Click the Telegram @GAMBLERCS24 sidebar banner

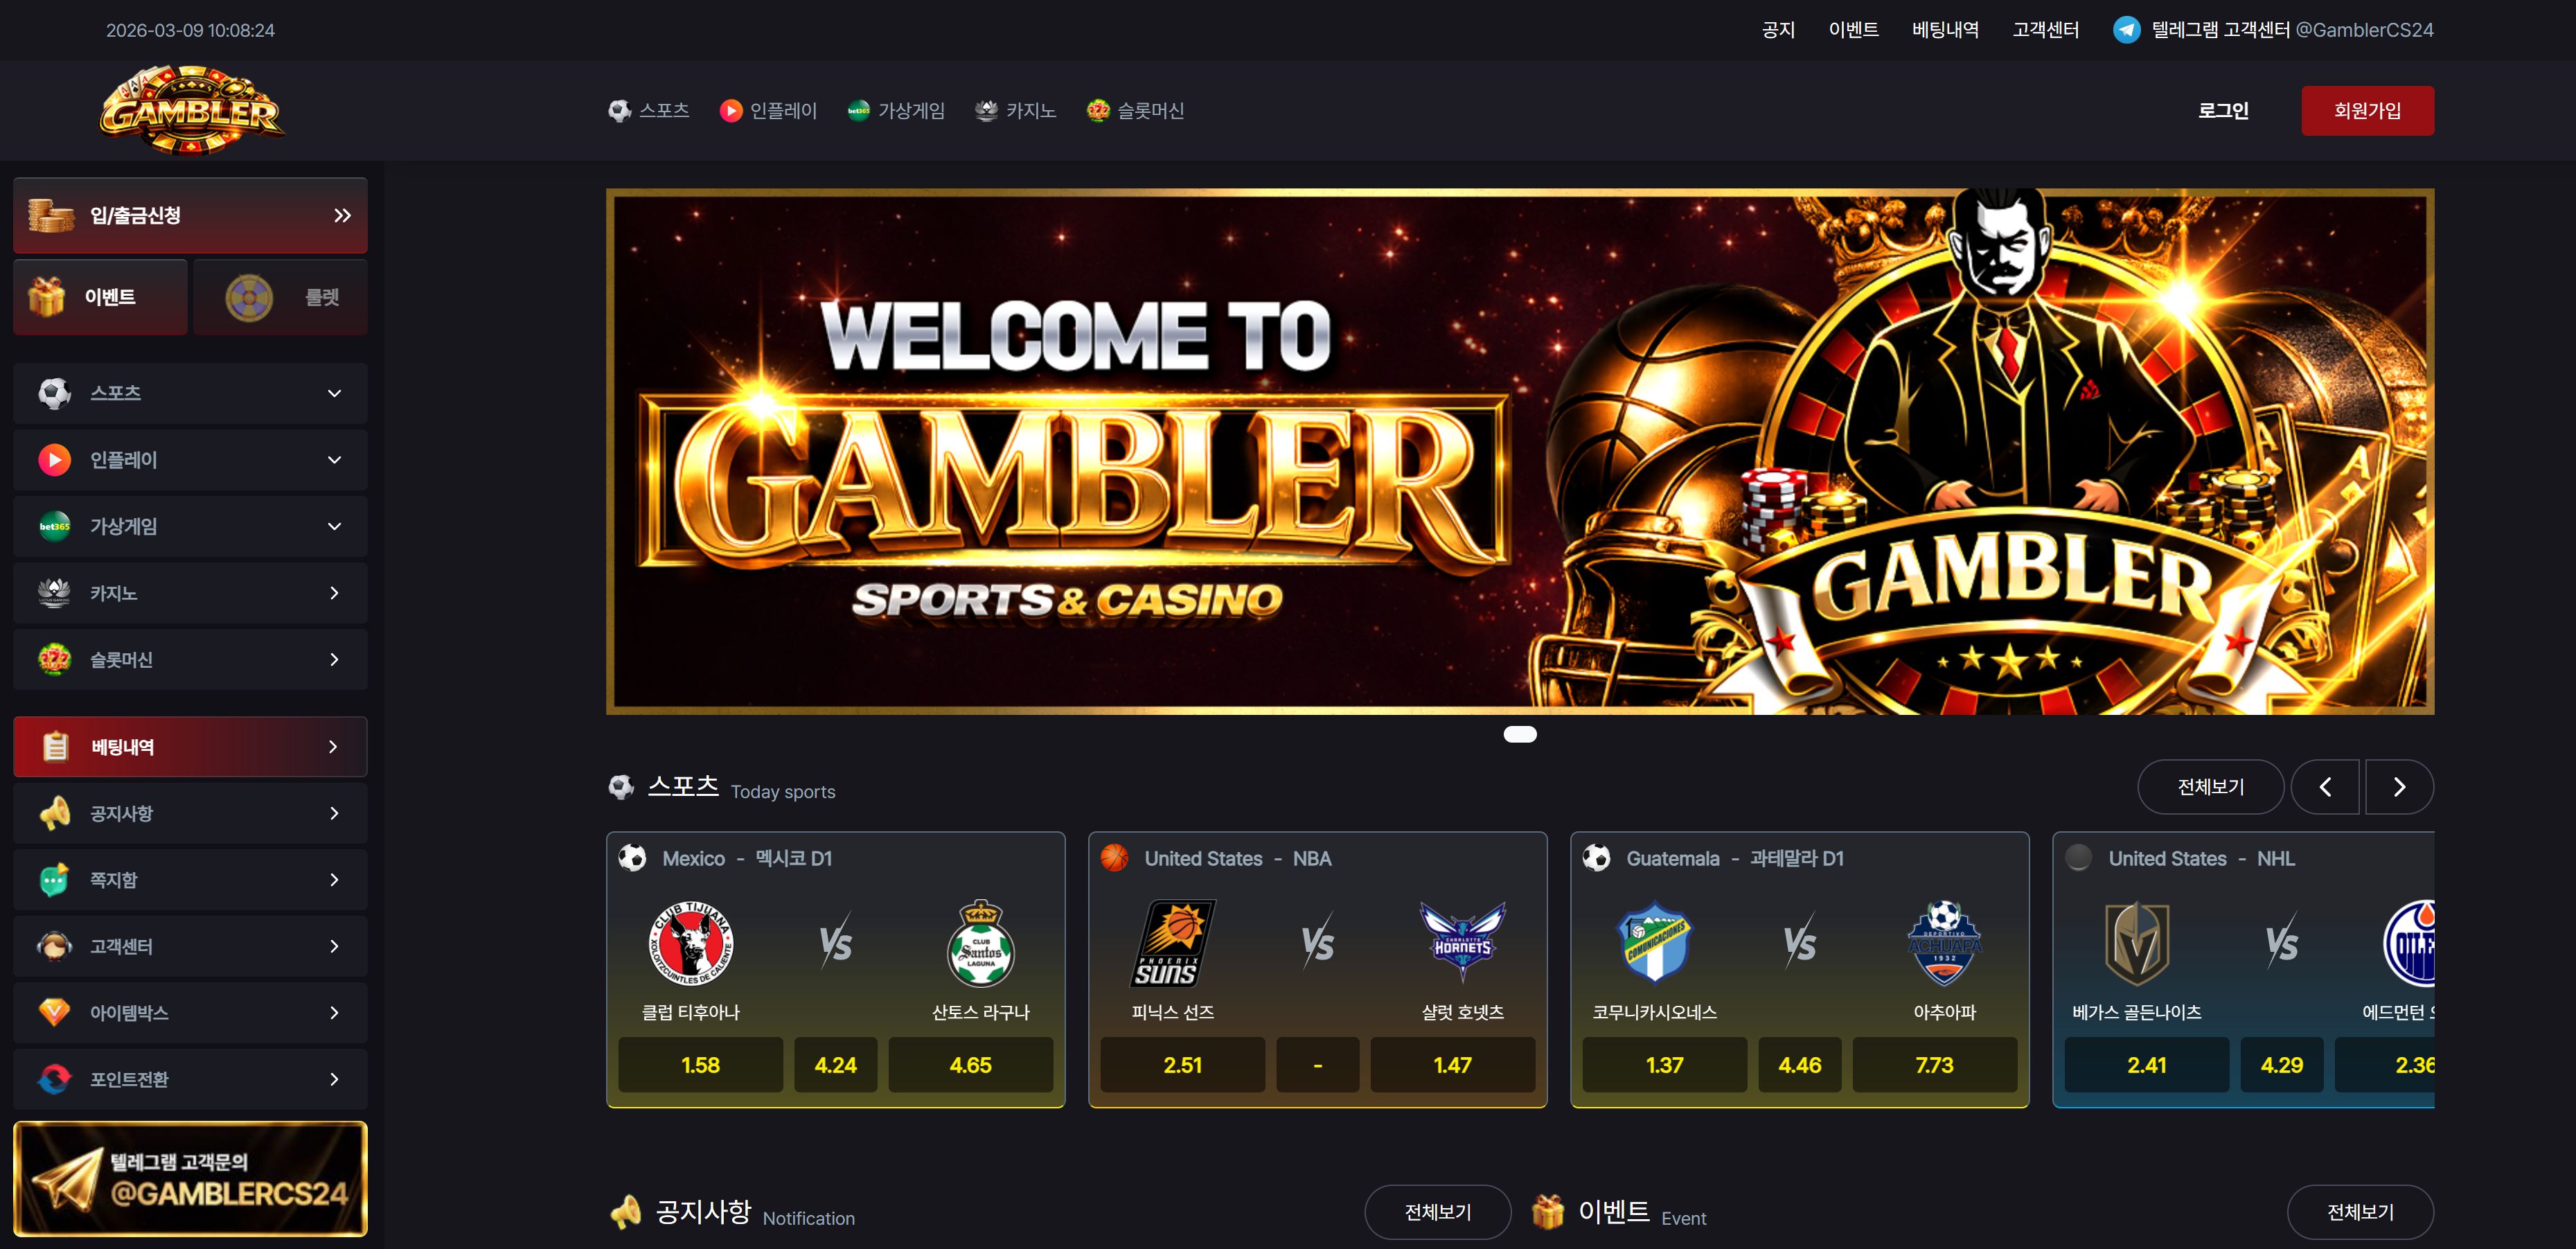point(190,1179)
